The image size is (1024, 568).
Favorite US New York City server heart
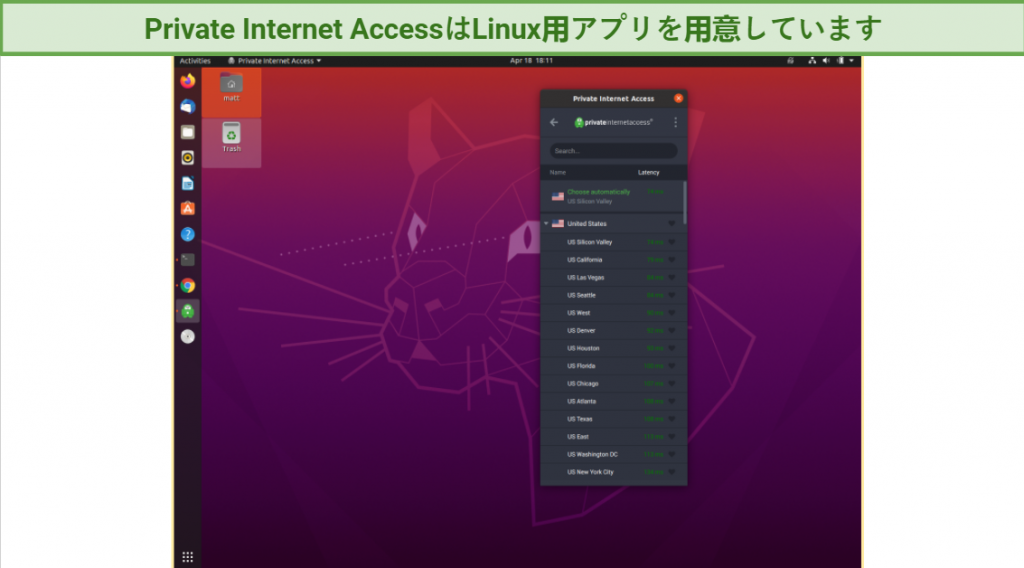[x=671, y=471]
